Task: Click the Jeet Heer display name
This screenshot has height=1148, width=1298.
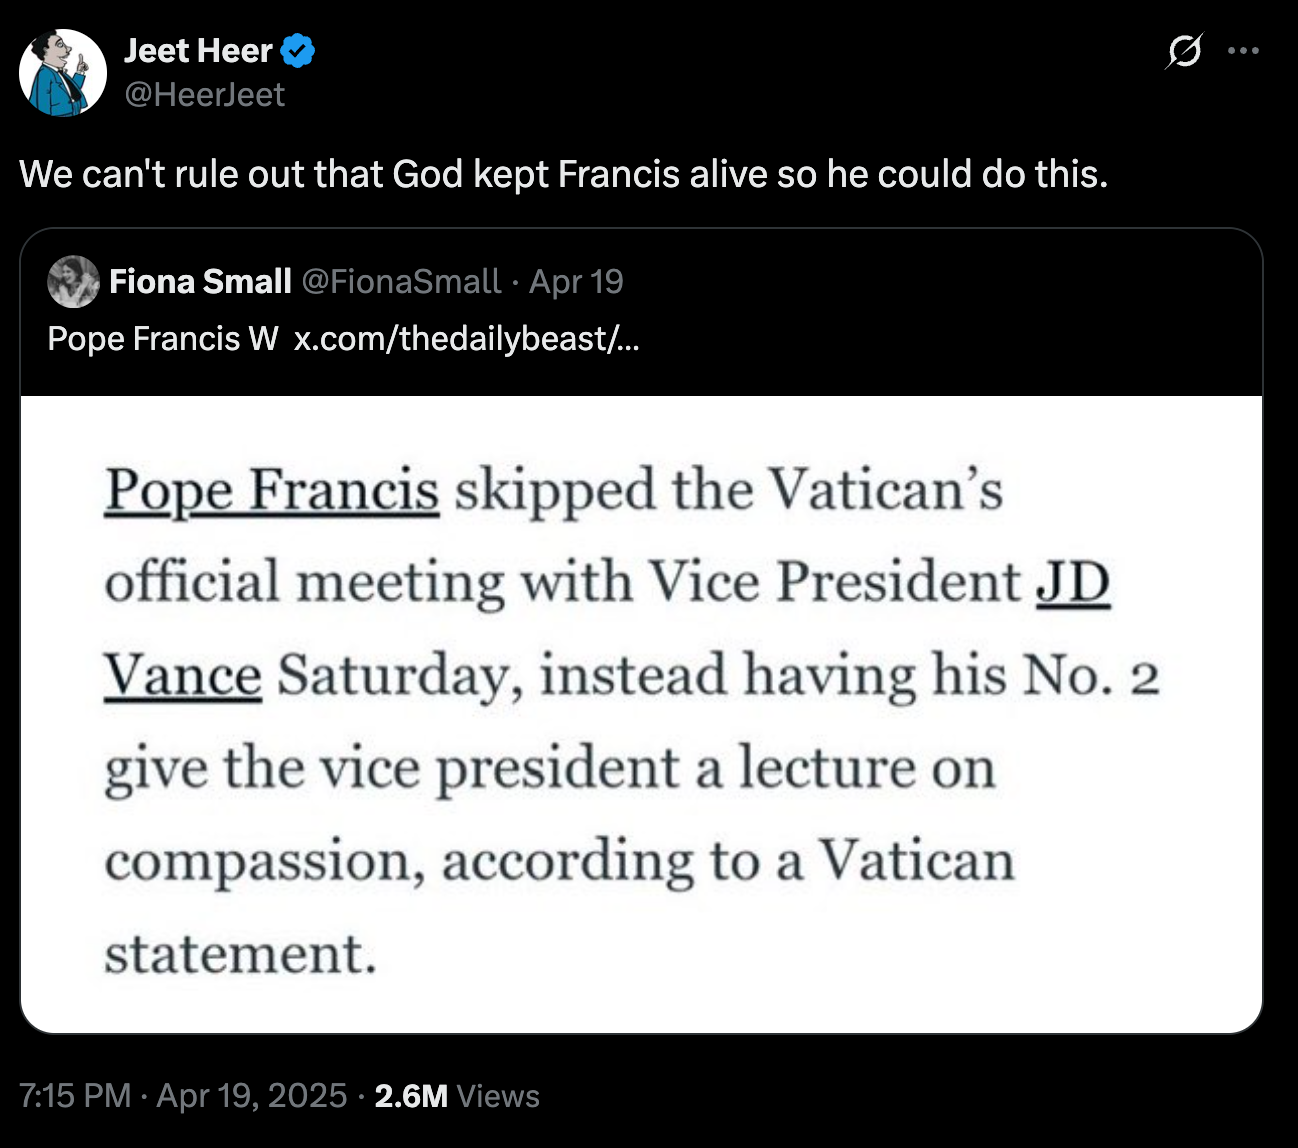Action: pyautogui.click(x=197, y=50)
